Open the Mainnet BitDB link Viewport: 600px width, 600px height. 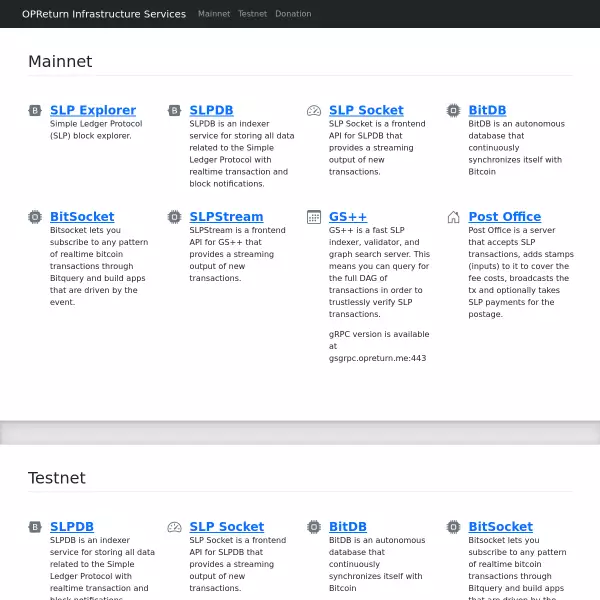pyautogui.click(x=487, y=110)
